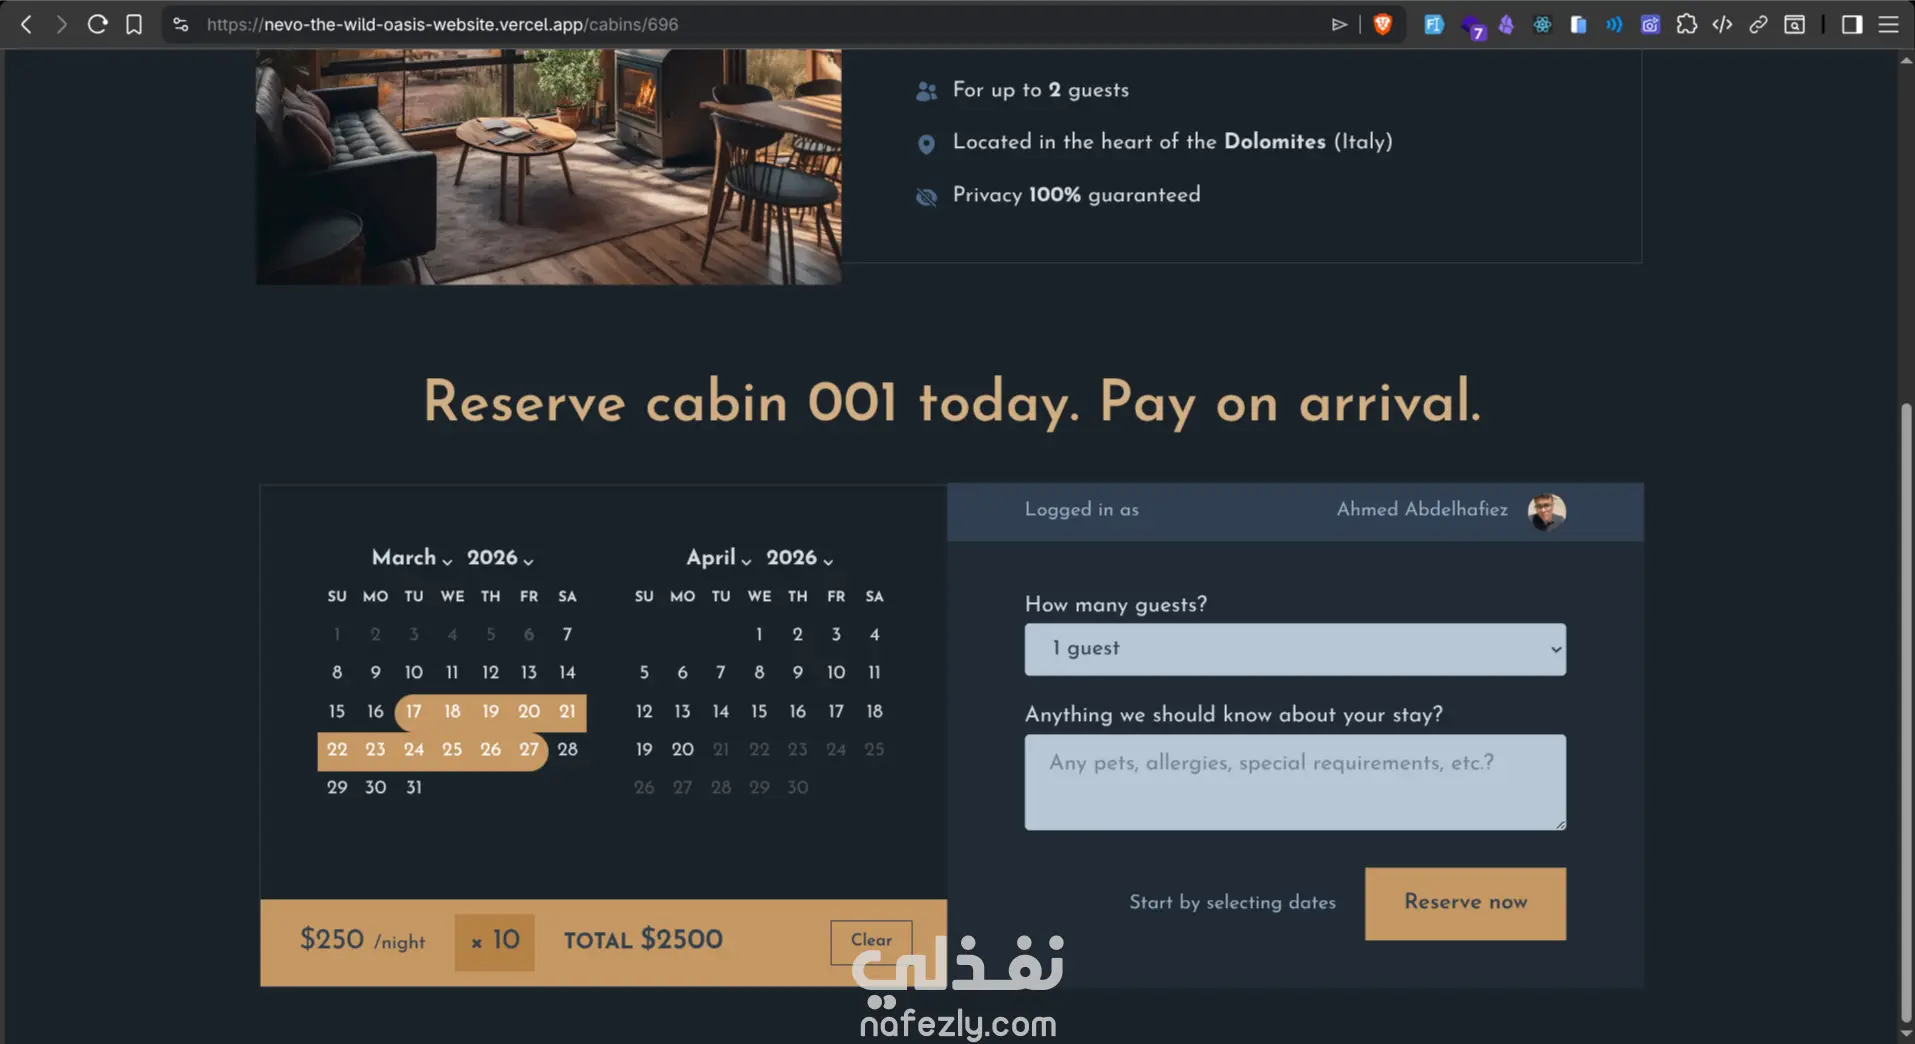Click the React DevTools extension icon
This screenshot has height=1044, width=1915.
(x=1542, y=24)
